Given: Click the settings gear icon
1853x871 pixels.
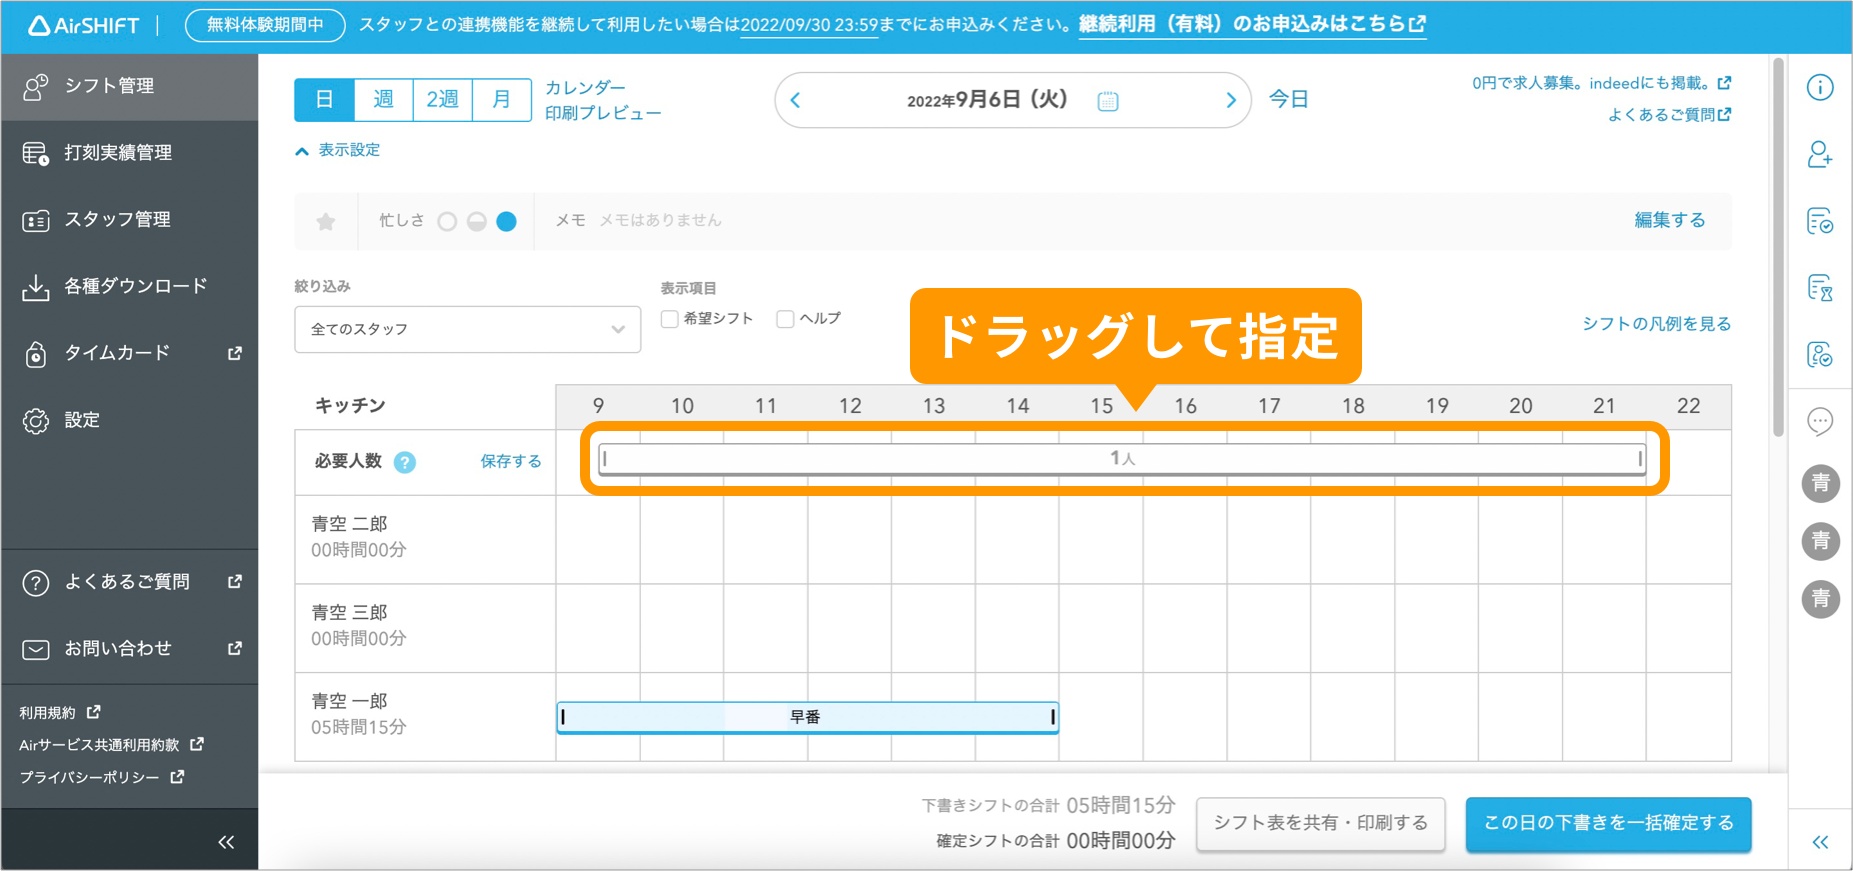Looking at the screenshot, I should [x=36, y=421].
